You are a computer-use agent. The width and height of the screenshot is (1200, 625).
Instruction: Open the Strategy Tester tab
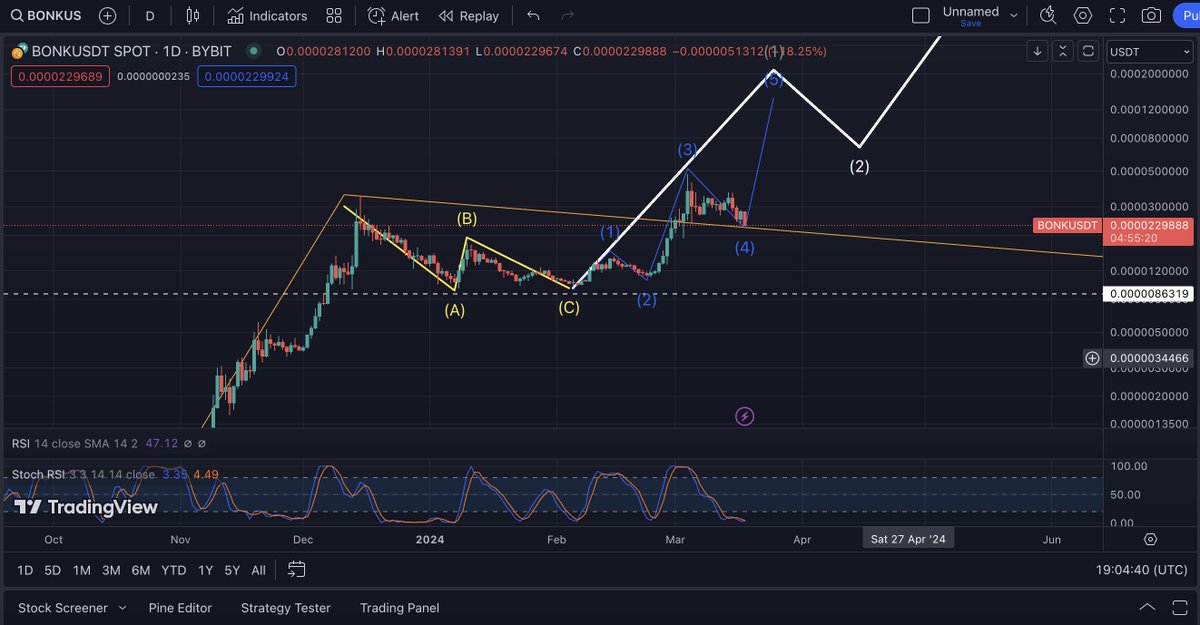(285, 607)
